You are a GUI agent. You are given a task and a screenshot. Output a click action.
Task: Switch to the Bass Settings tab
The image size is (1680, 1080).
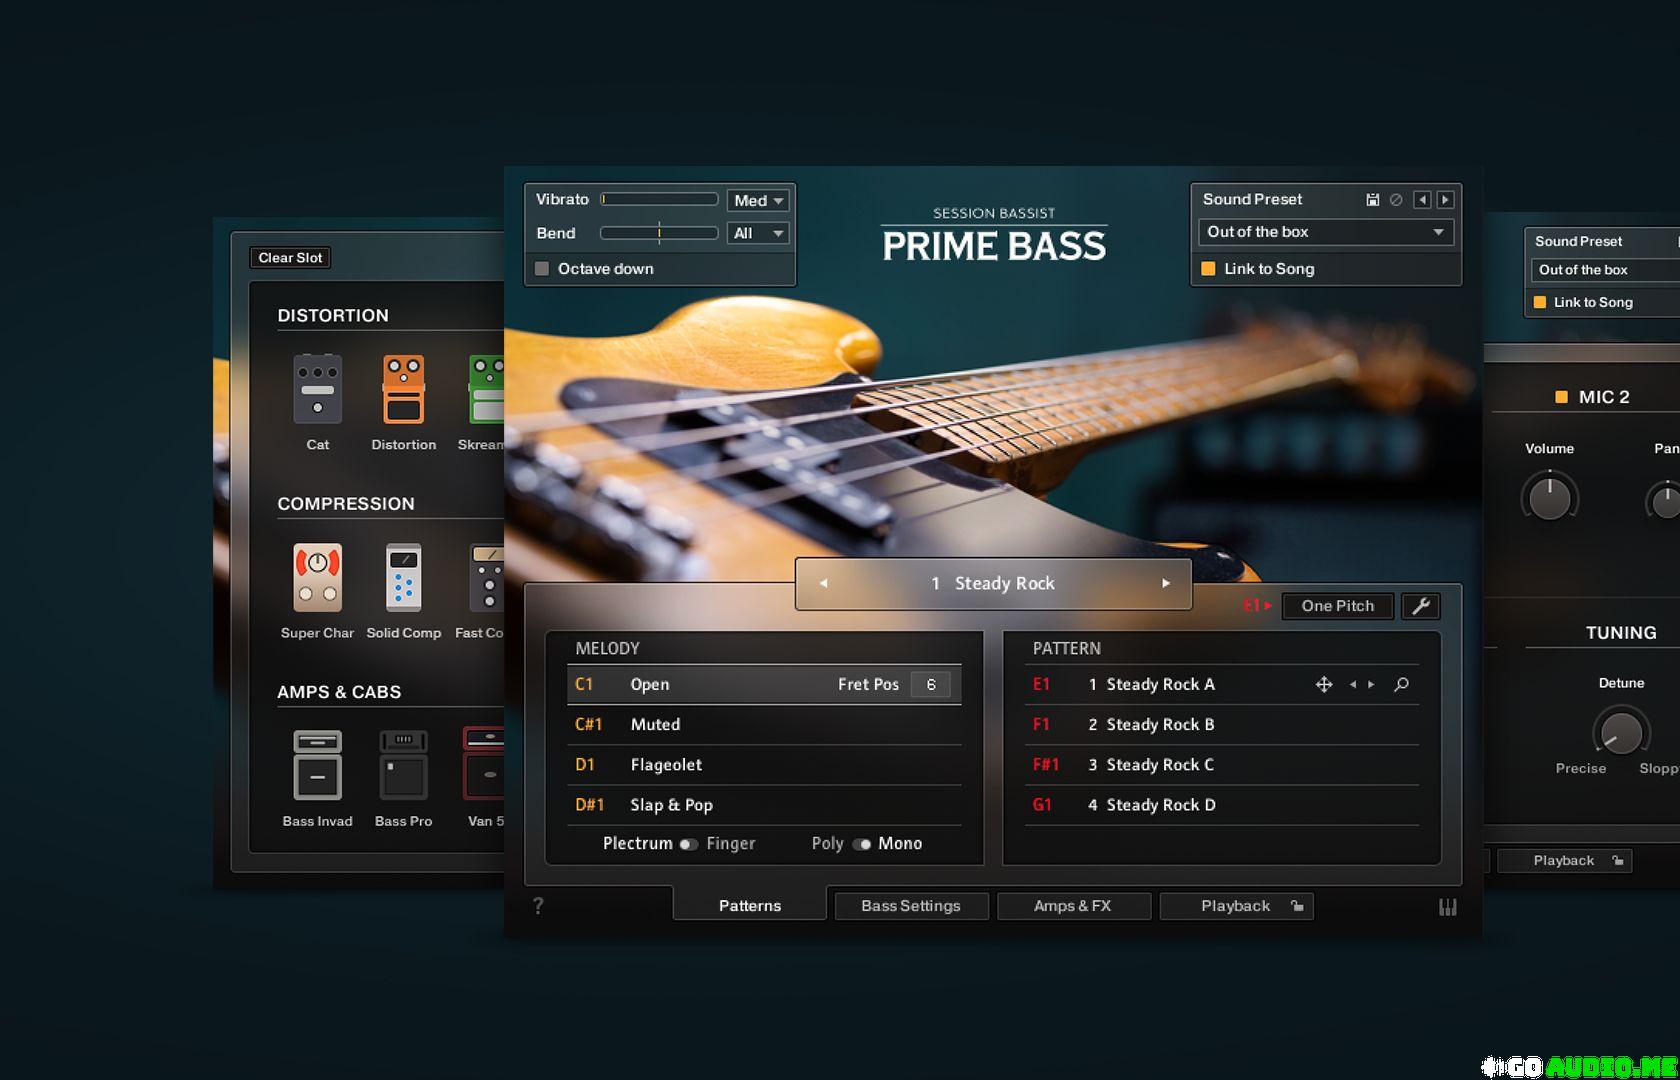911,906
